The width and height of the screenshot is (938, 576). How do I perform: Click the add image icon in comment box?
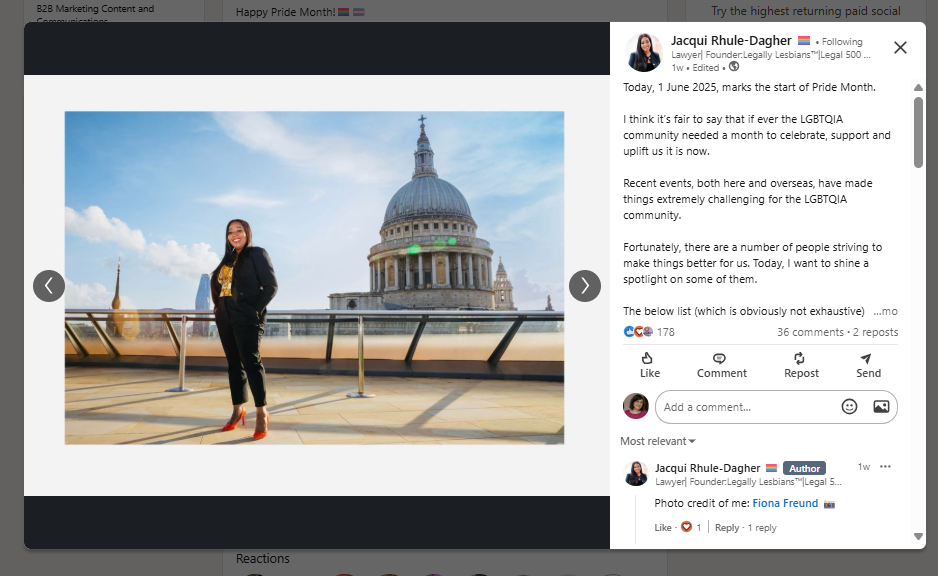coord(881,407)
